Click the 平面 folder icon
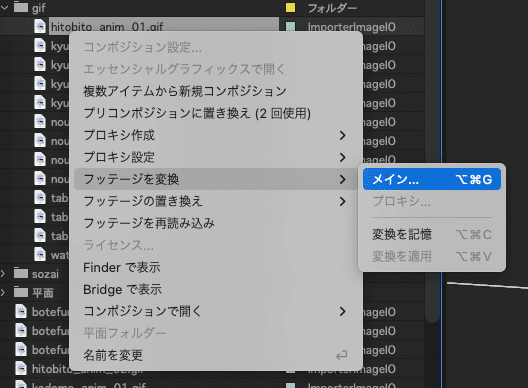Image resolution: width=528 pixels, height=388 pixels. (21, 292)
